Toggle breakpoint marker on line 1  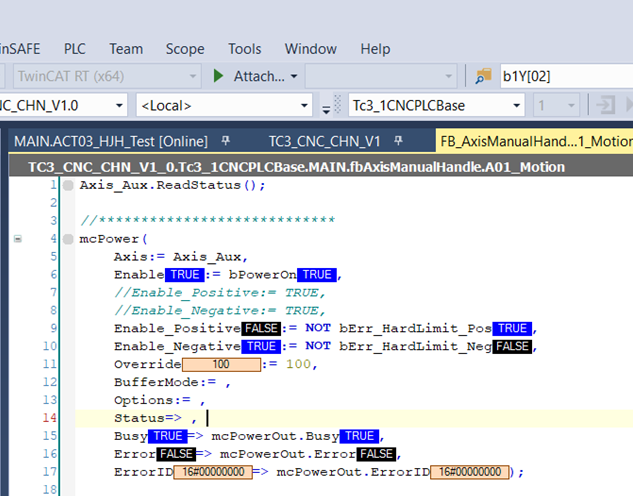[x=68, y=185]
